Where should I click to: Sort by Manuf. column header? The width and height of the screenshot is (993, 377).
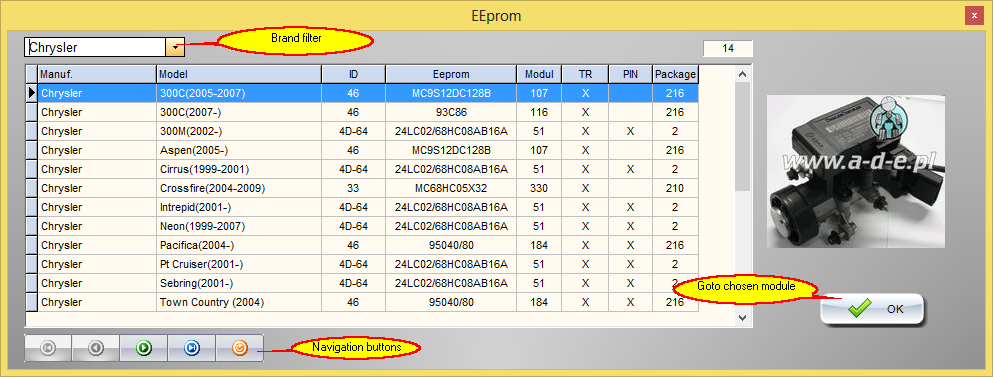pos(97,74)
